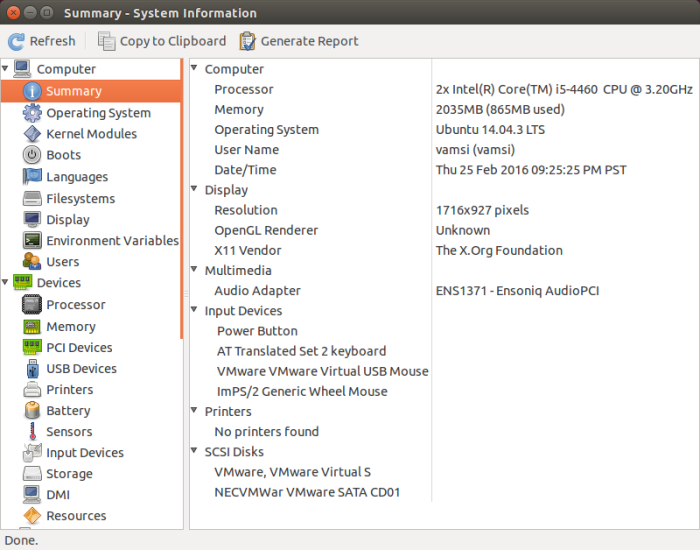Screen dimensions: 700x550
Task: Collapse Input Devices section in details pane
Action: pyautogui.click(x=194, y=309)
